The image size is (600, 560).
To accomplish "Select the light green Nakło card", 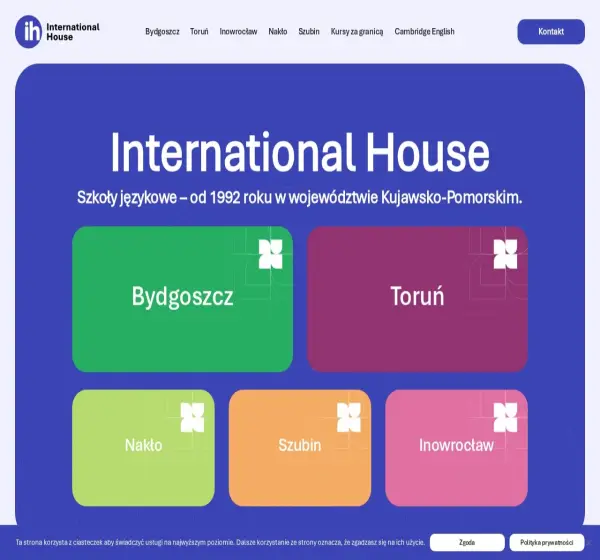I will tap(143, 448).
